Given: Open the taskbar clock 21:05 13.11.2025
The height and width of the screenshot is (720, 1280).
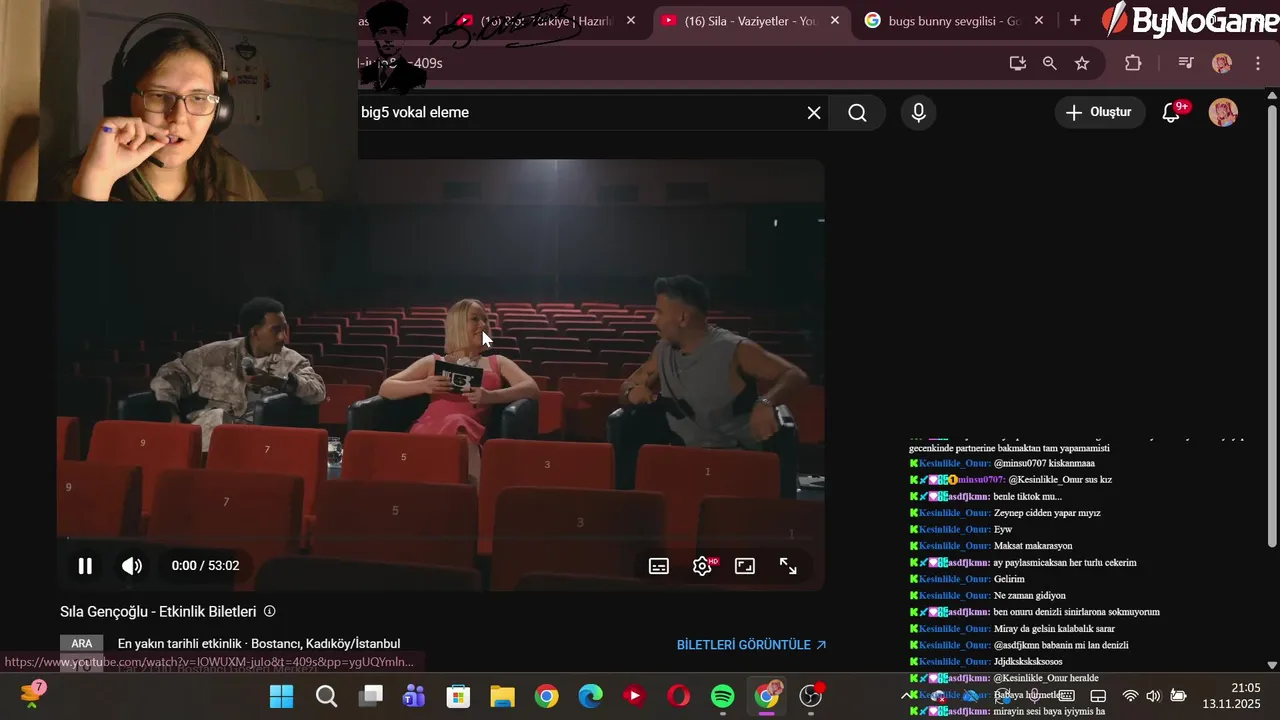Looking at the screenshot, I should tap(1231, 696).
